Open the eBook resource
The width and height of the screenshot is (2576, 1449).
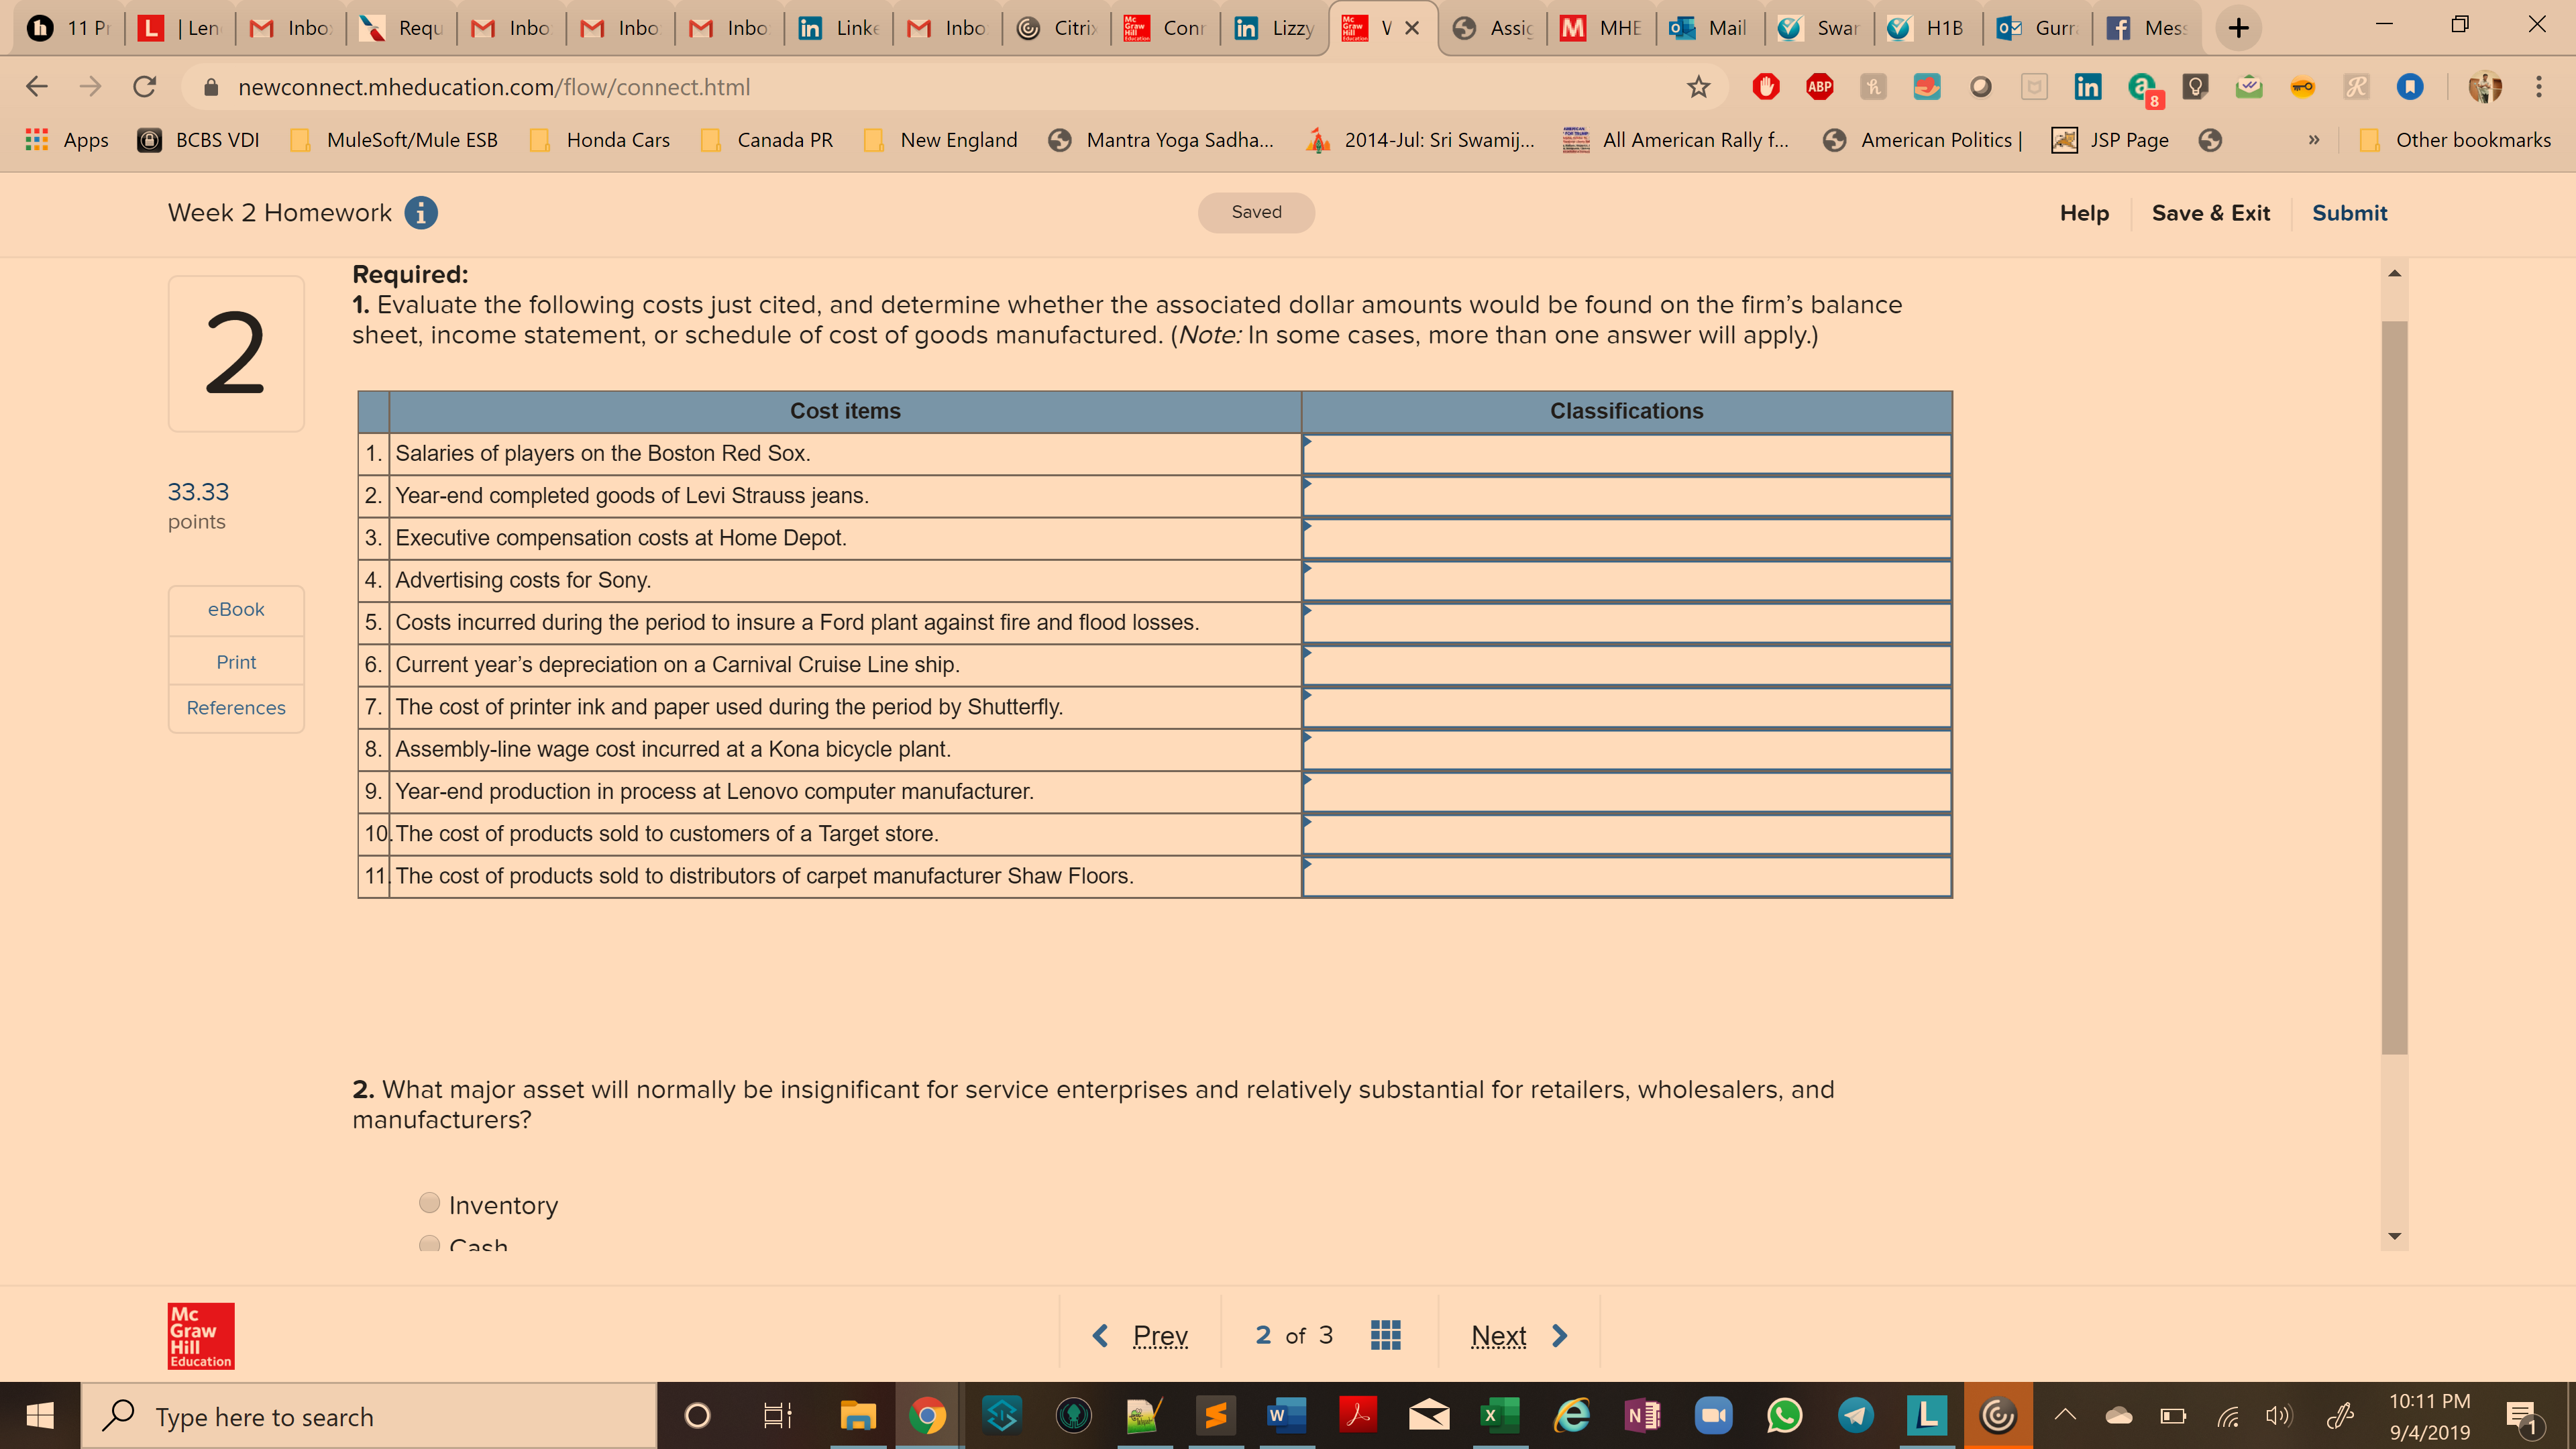pyautogui.click(x=236, y=609)
